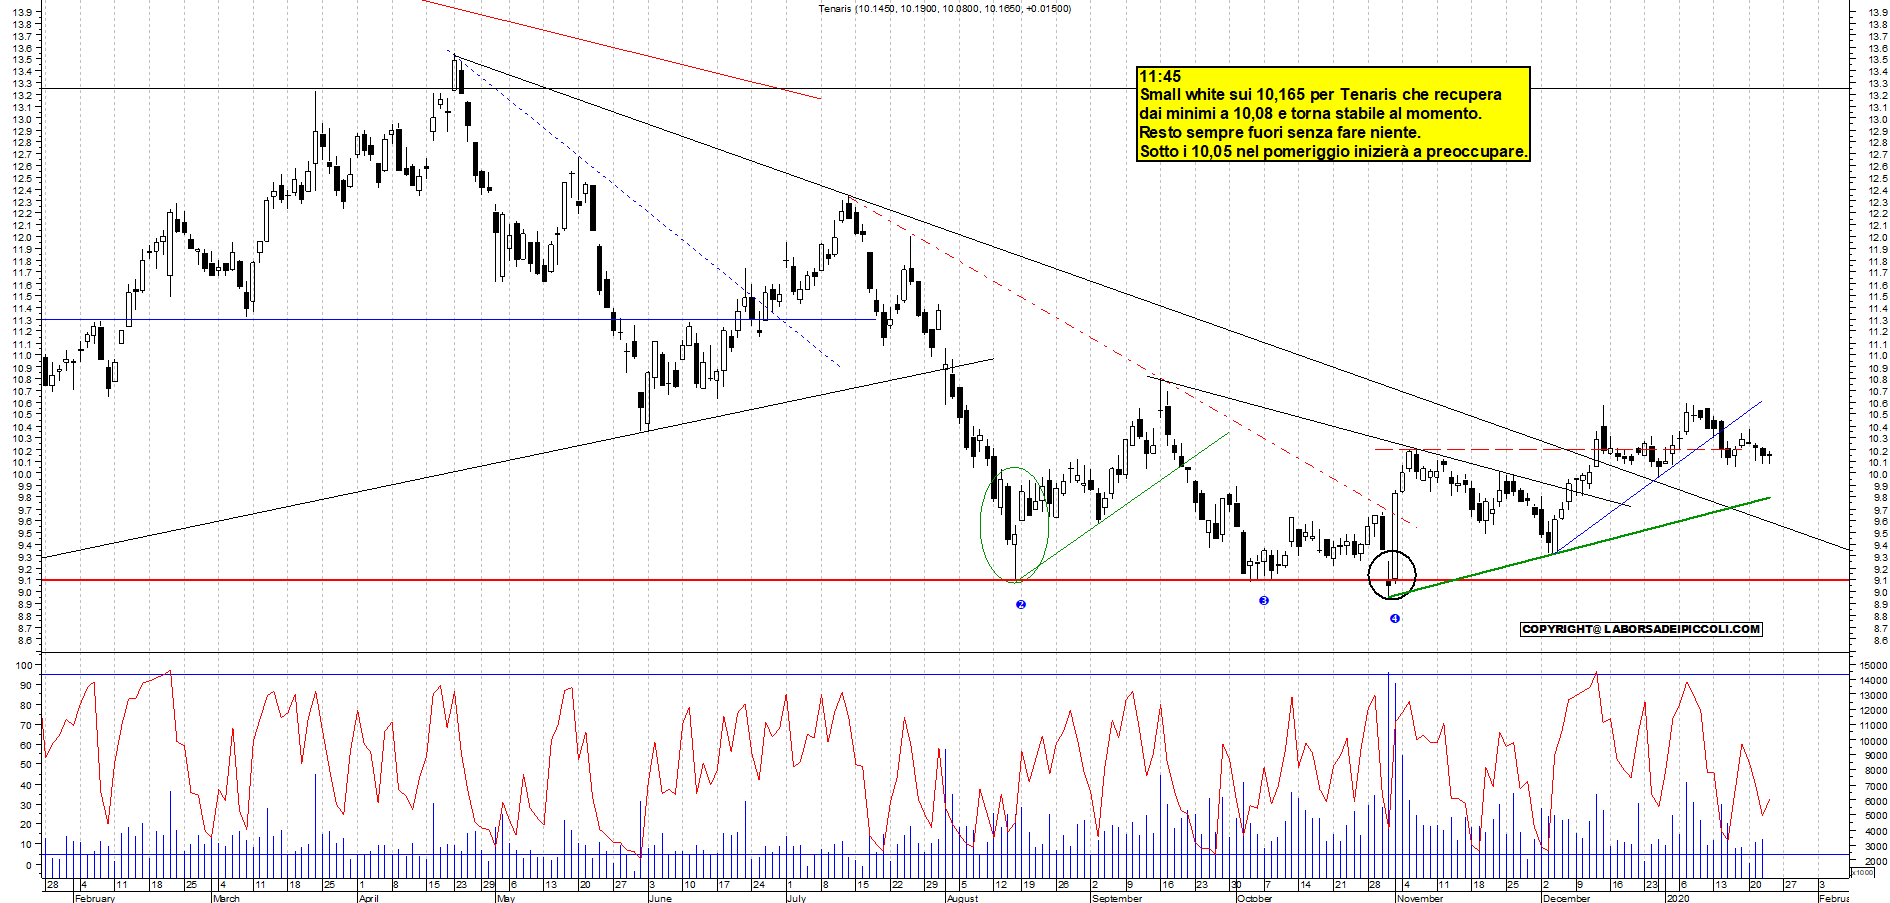This screenshot has height=903, width=1890.
Task: Select the blue circled marker number 3
Action: (x=1264, y=600)
